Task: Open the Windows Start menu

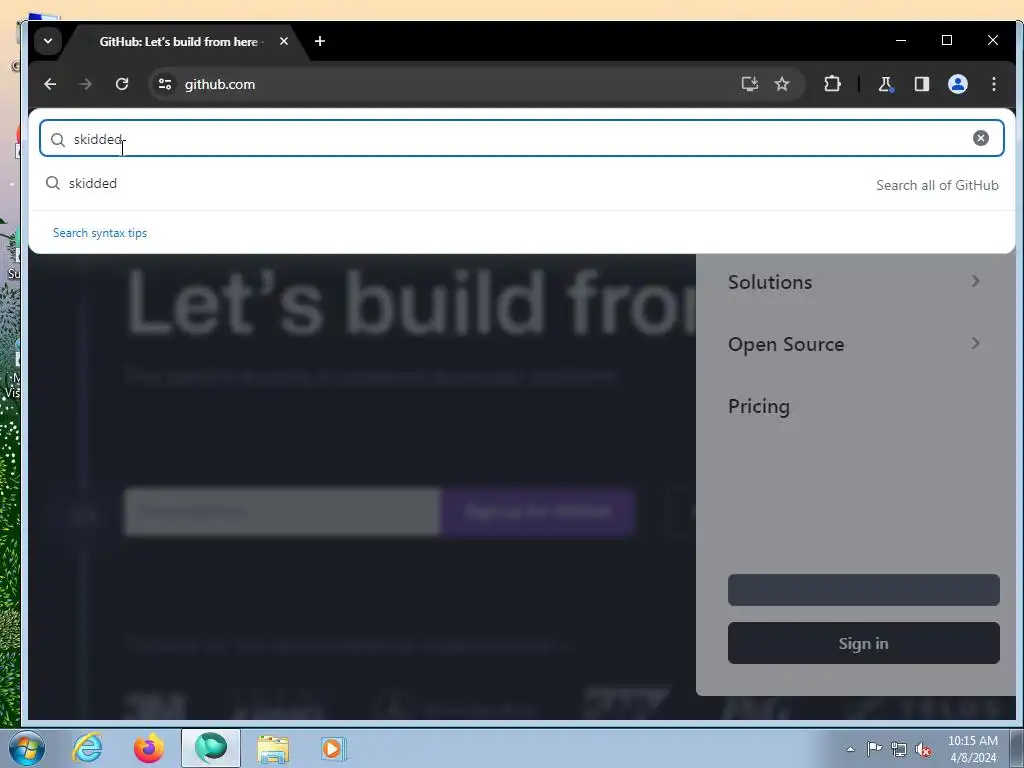Action: pyautogui.click(x=27, y=748)
